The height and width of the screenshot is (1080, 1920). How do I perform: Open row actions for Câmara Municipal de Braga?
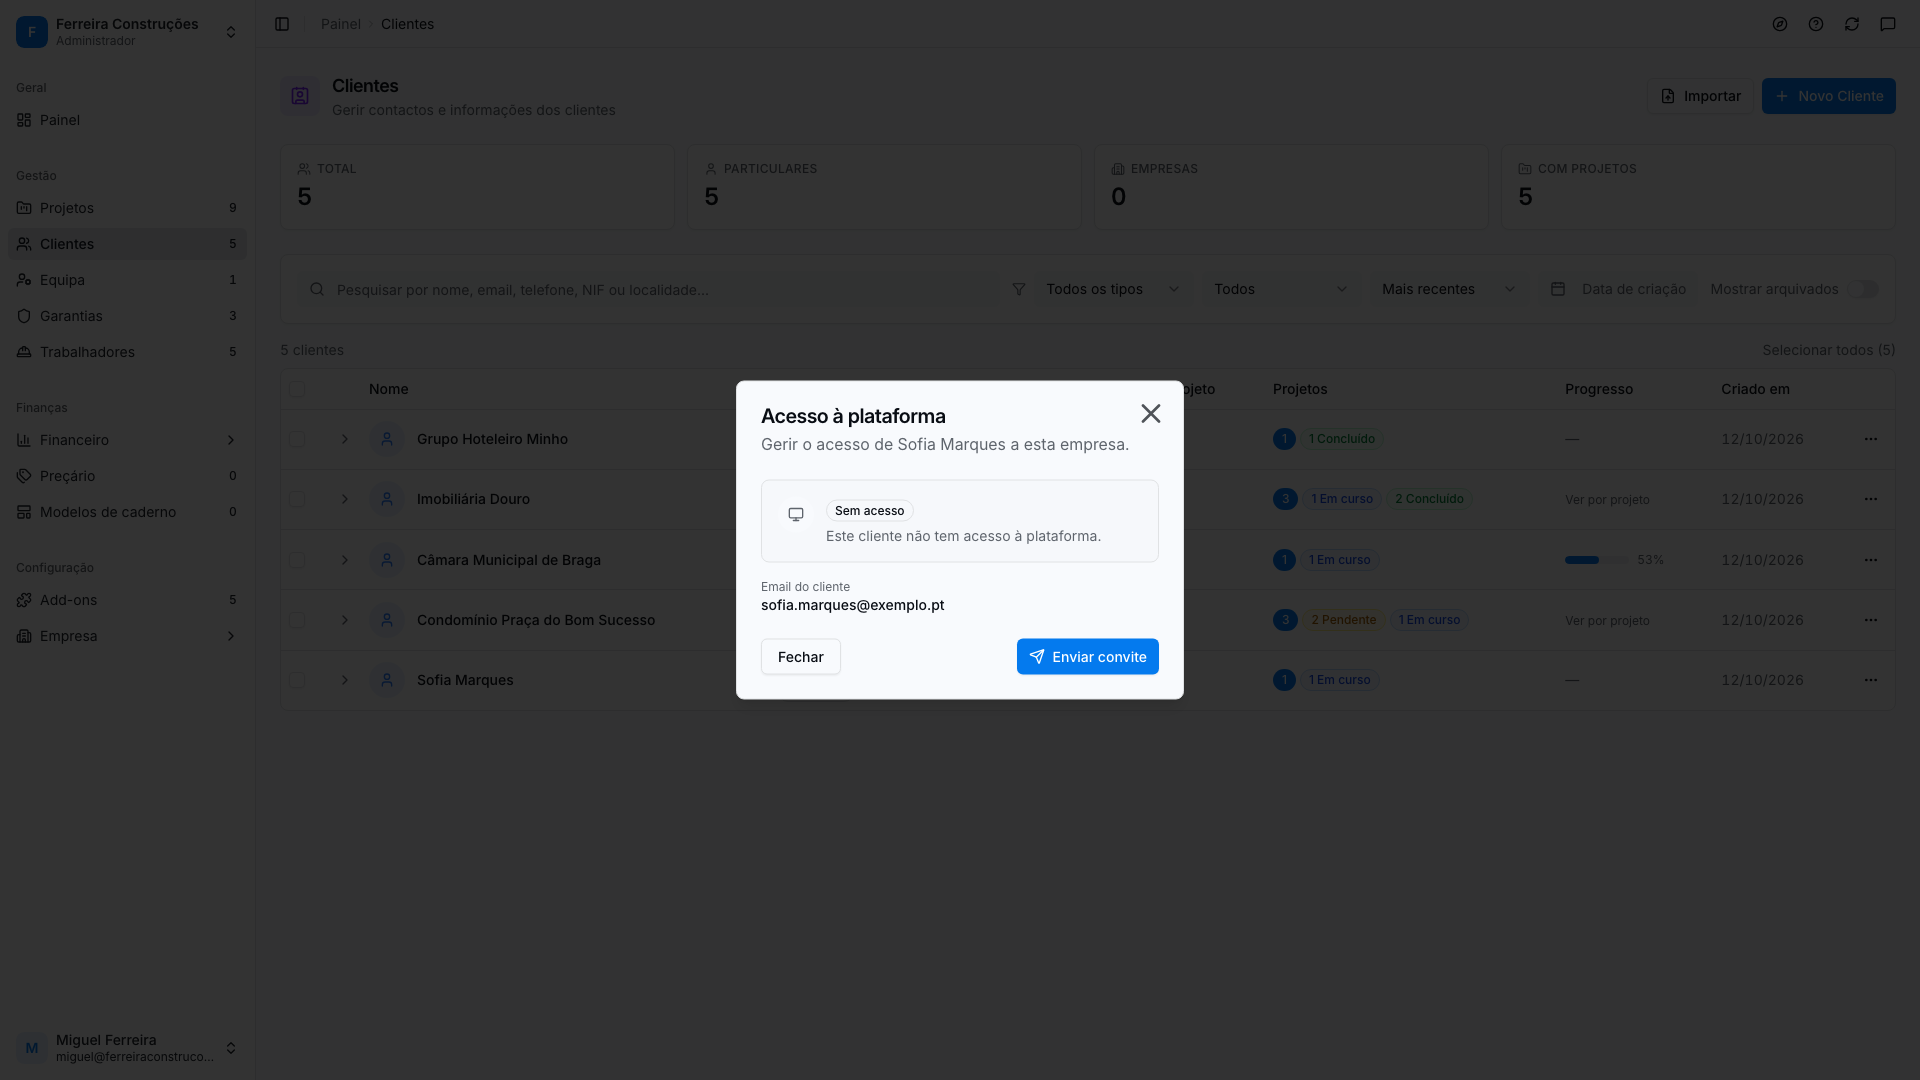(1870, 560)
